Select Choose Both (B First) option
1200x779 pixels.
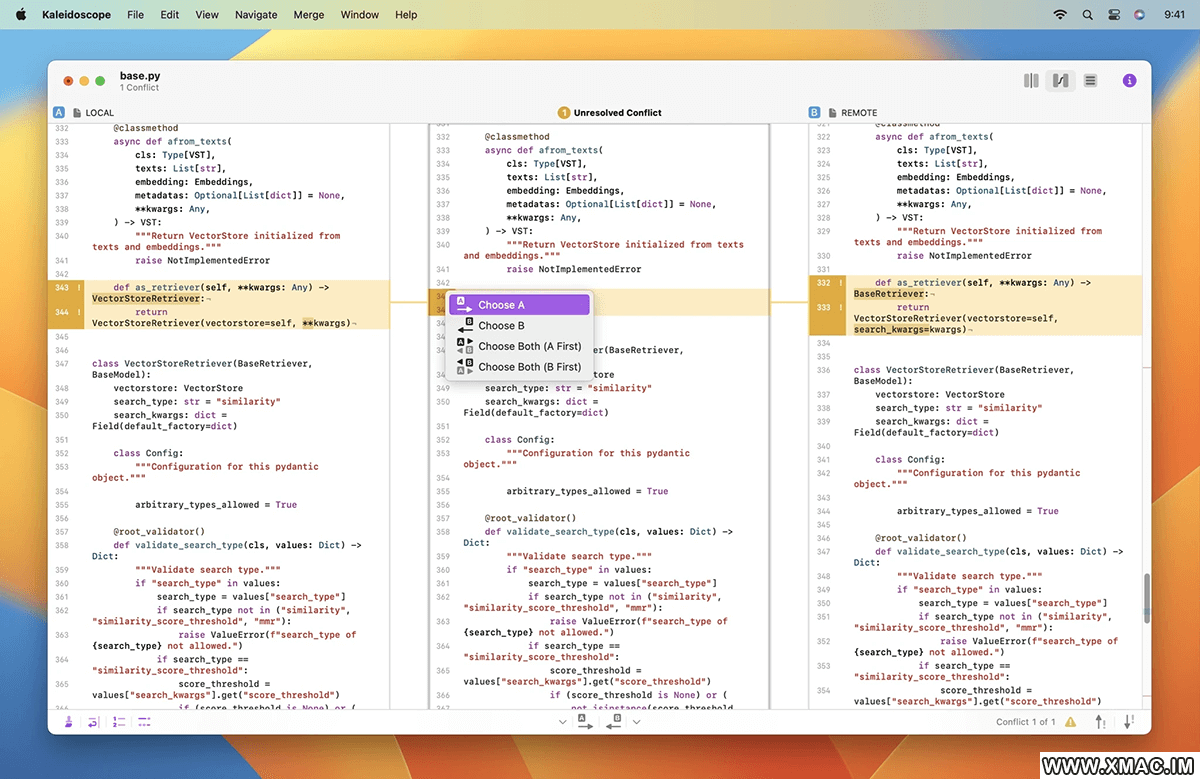click(519, 367)
